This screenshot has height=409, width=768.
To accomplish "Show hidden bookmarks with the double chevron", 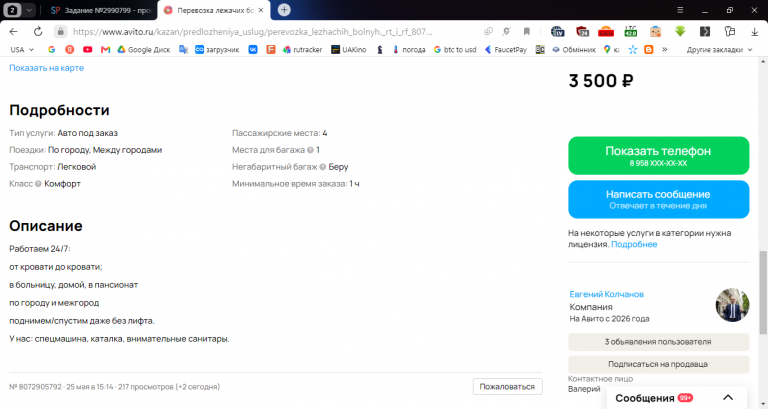I will [665, 49].
